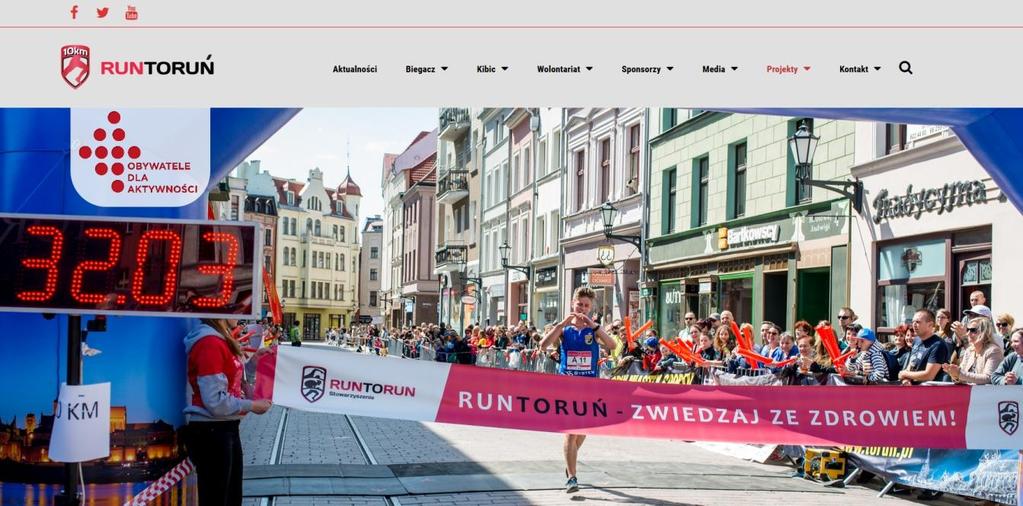Expand the Kontakt dropdown arrow
The width and height of the screenshot is (1023, 506).
[877, 68]
